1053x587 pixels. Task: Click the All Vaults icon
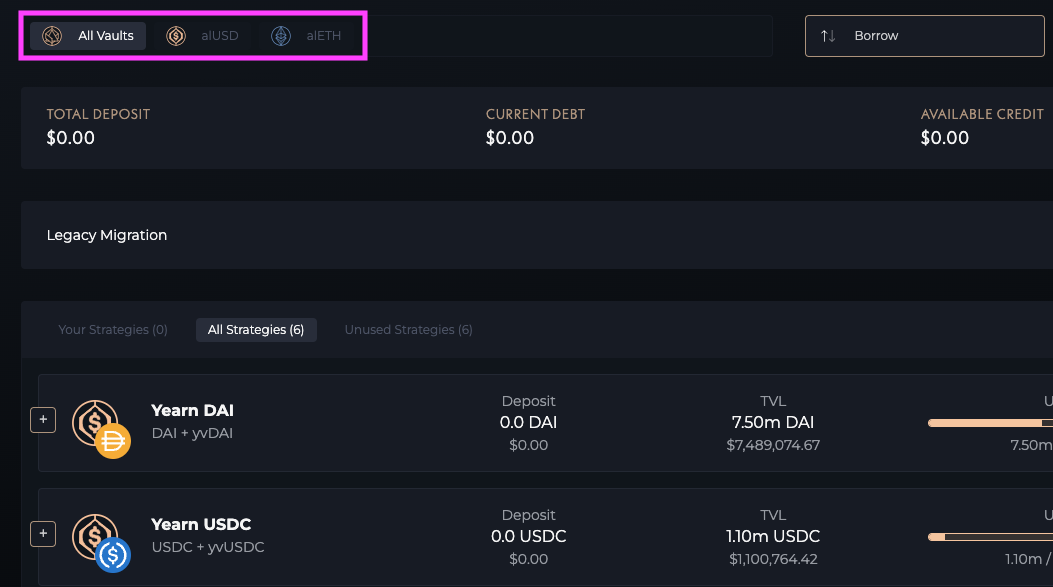53,36
